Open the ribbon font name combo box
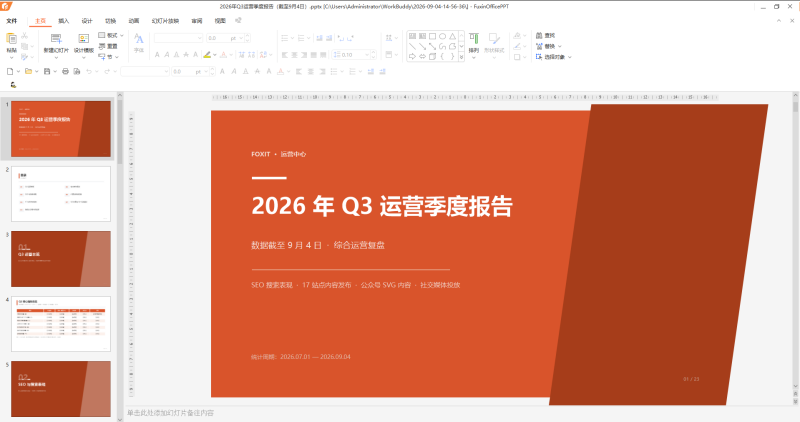Screen dimensions: 800x422 [x=179, y=38]
